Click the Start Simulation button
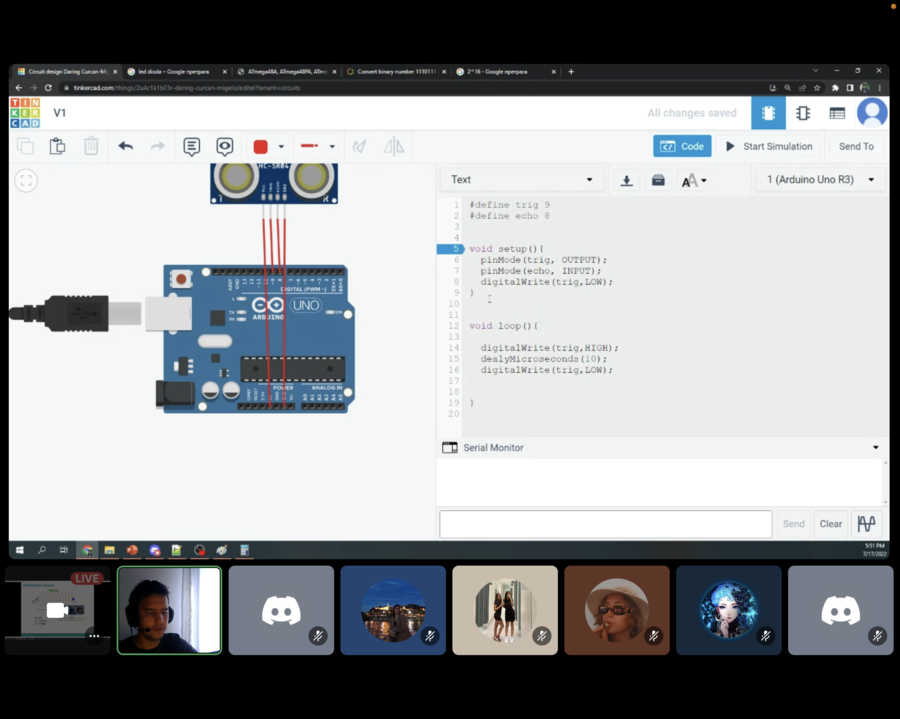 point(769,146)
